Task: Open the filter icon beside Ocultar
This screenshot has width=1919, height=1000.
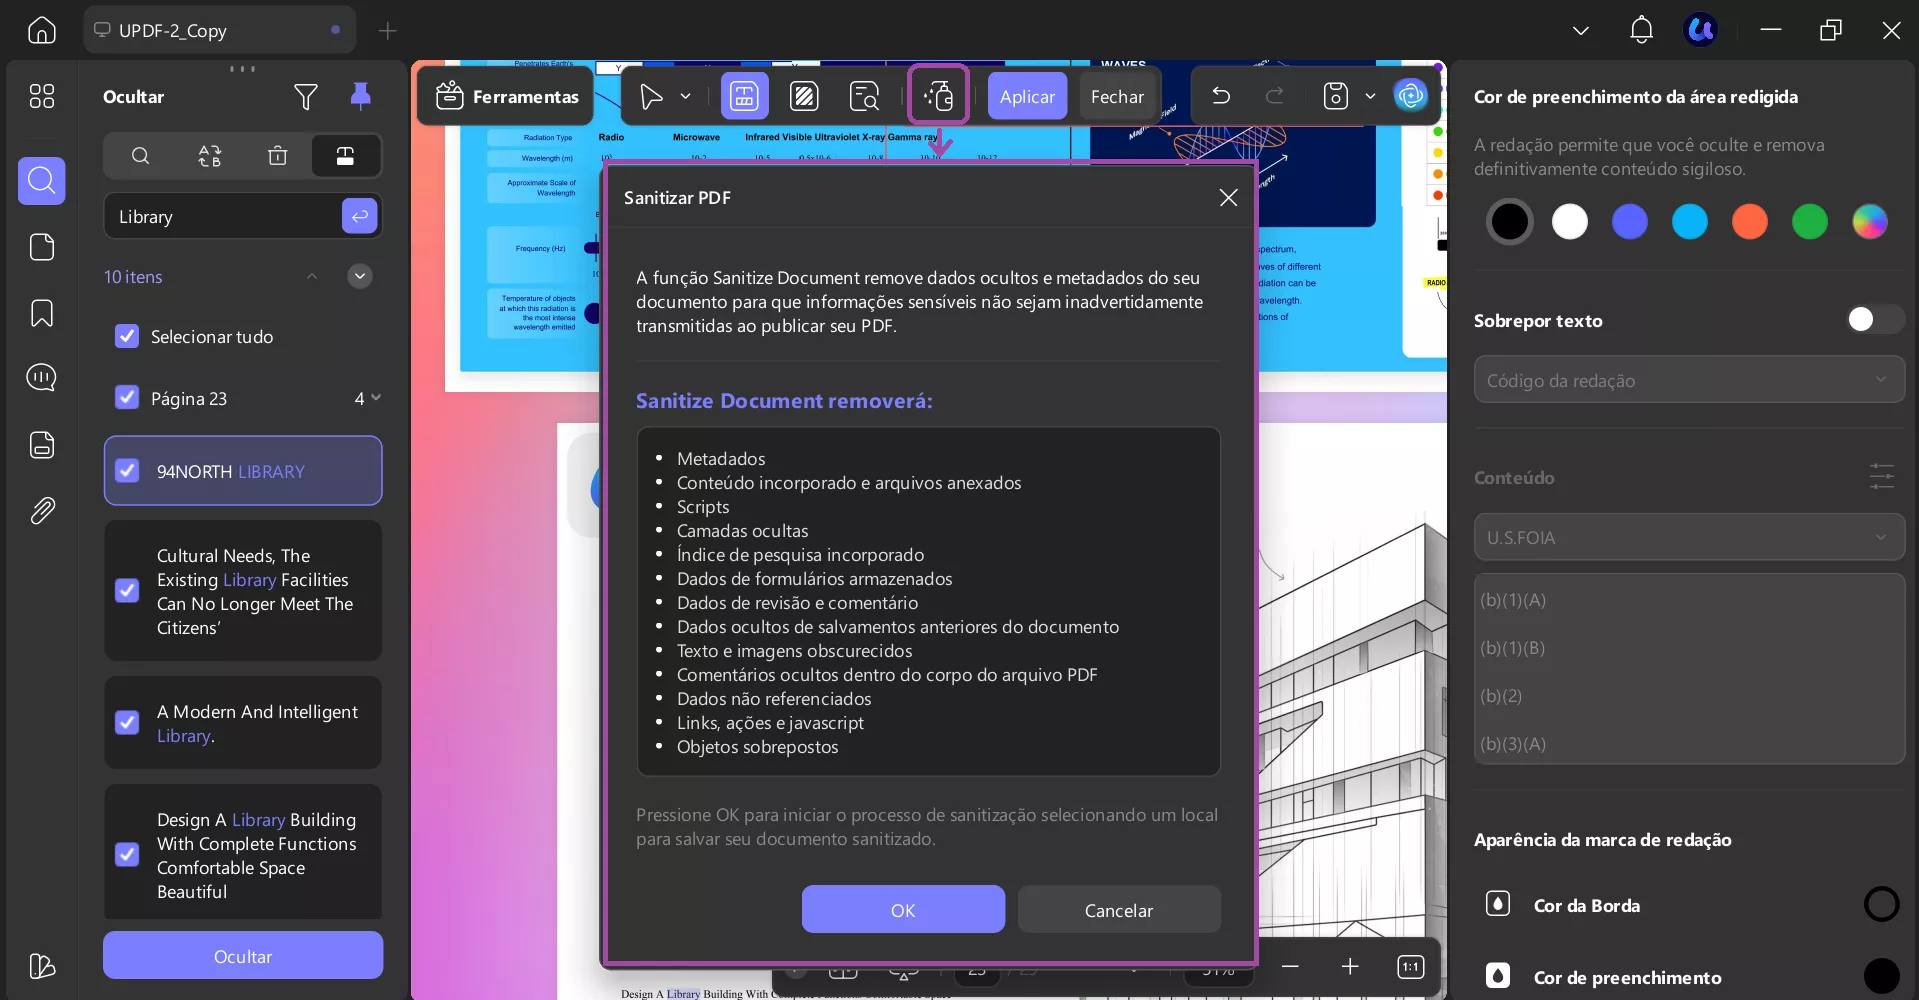Action: [306, 96]
